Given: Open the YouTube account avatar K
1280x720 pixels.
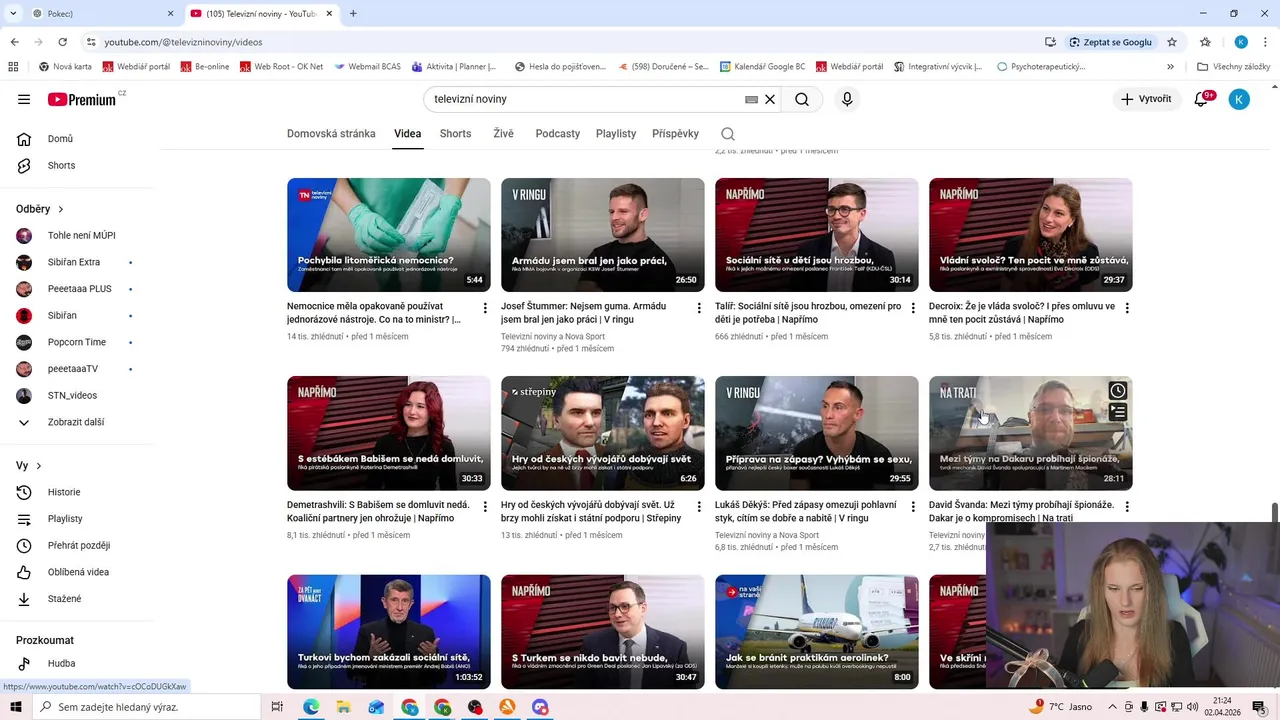Looking at the screenshot, I should coord(1239,99).
